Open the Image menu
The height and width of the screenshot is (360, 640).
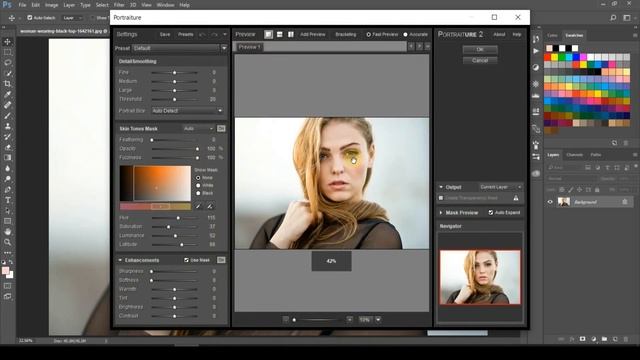tap(51, 5)
